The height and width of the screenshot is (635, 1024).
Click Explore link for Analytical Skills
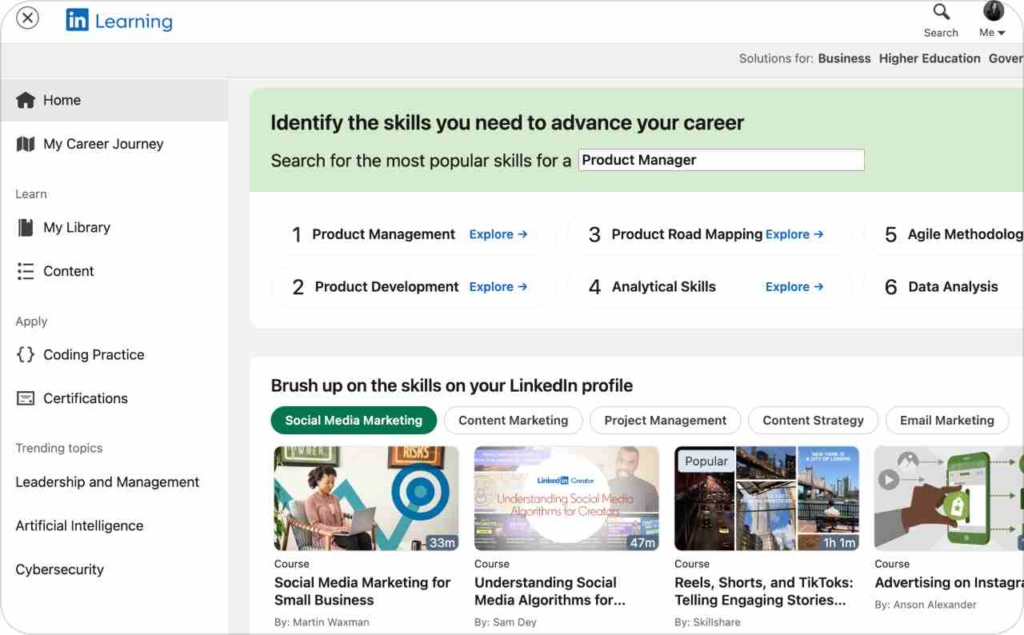click(794, 287)
